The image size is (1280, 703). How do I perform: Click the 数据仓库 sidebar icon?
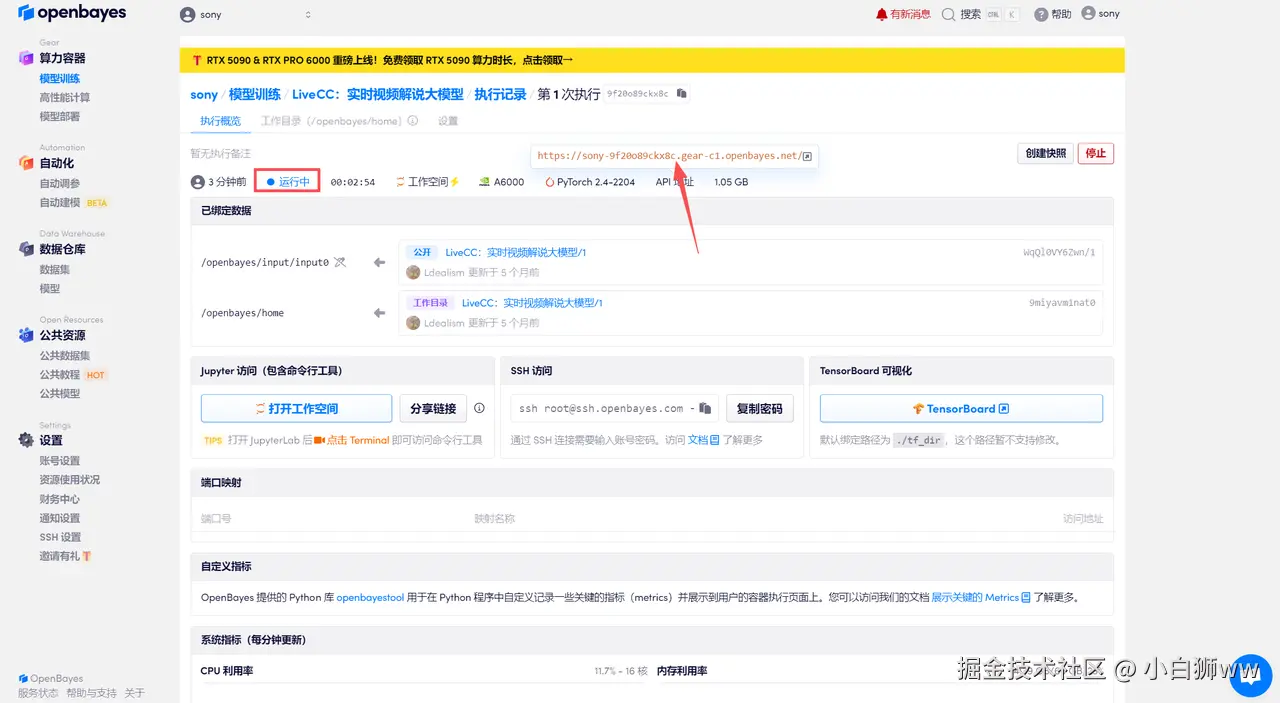click(26, 249)
